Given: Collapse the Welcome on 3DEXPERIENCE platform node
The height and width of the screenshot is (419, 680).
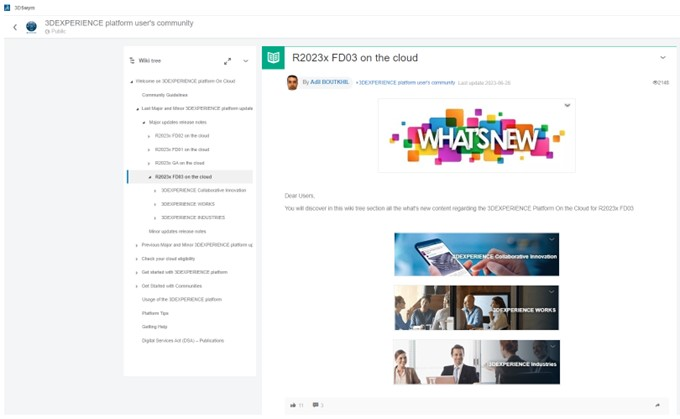Looking at the screenshot, I should (132, 82).
